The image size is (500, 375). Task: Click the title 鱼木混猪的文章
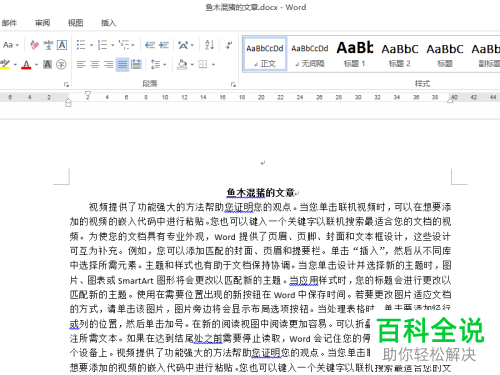(261, 192)
